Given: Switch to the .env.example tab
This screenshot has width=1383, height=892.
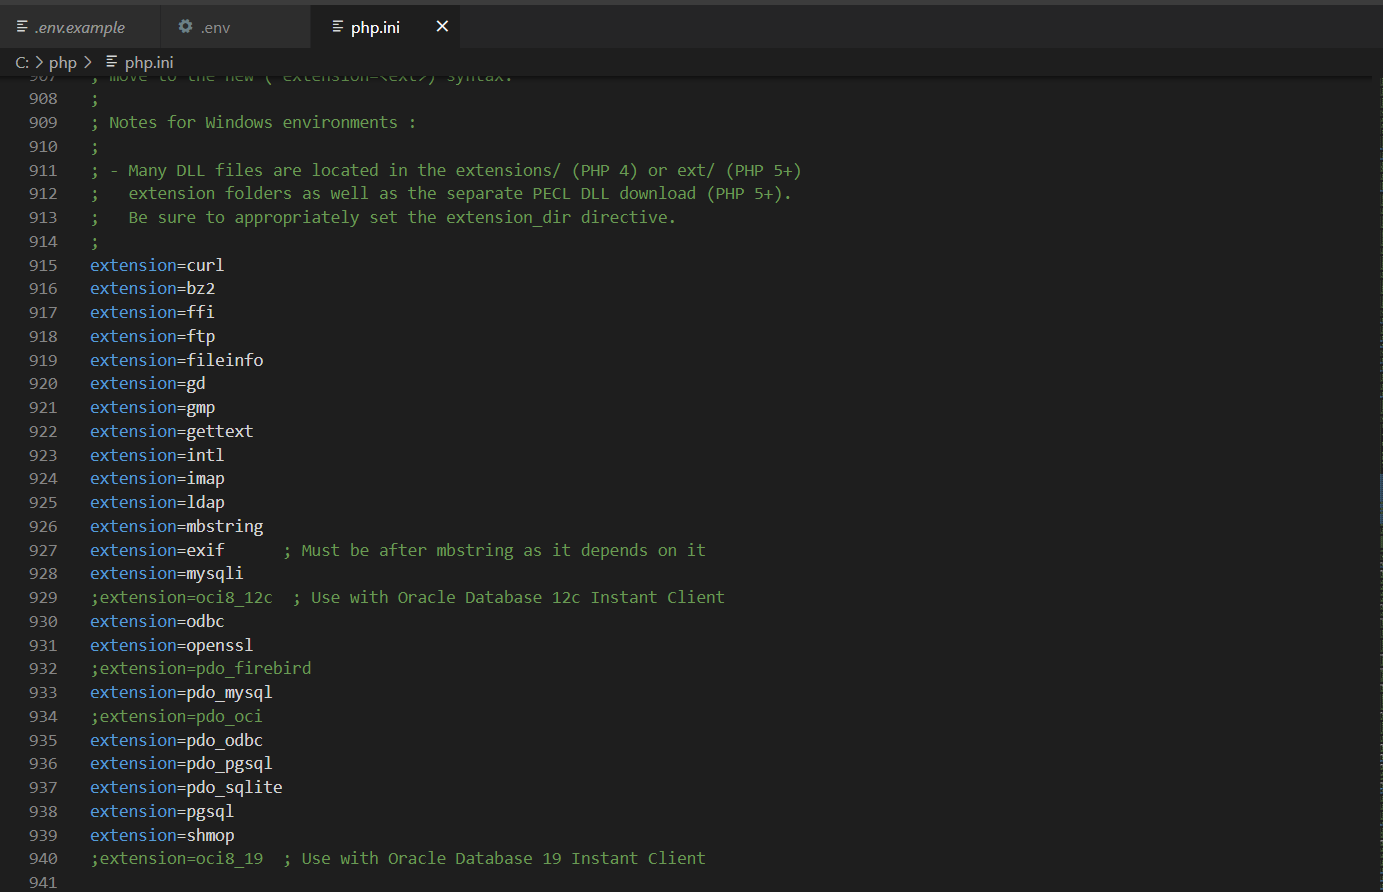Looking at the screenshot, I should [x=80, y=27].
